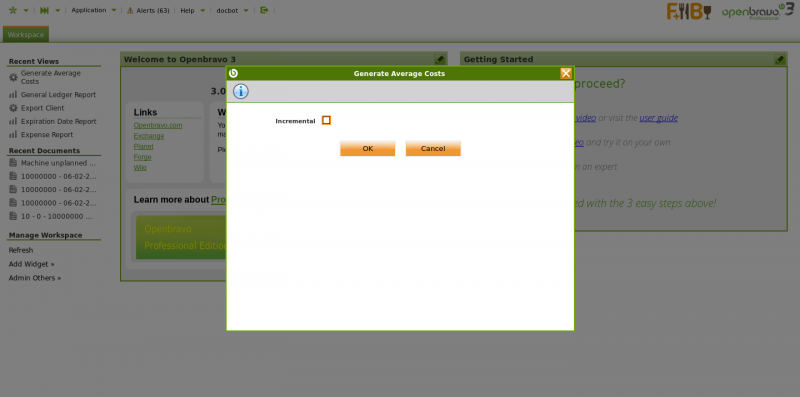The image size is (800, 397).
Task: Click the Recent Views heading
Action: pyautogui.click(x=34, y=61)
